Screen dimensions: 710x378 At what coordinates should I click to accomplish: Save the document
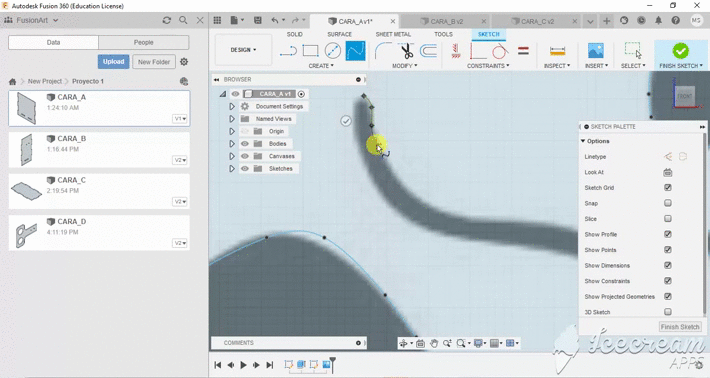[258, 20]
